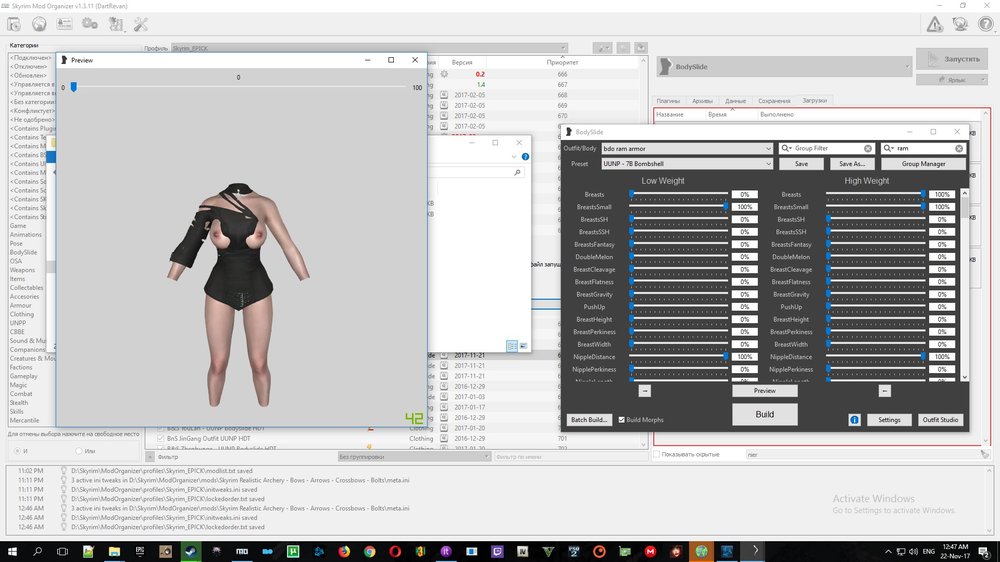
Task: Open the Mod Organizer settings wrench-and-screwdriver icon
Action: pos(141,24)
